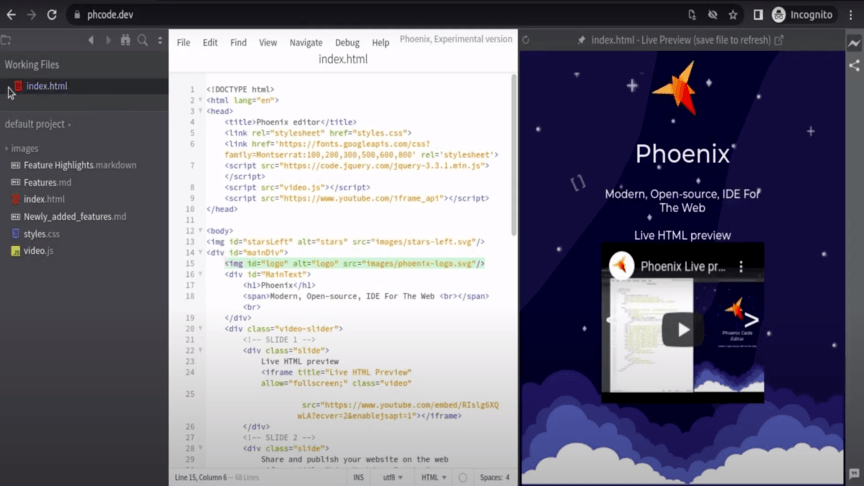Open Newly_added_features.md file

point(75,217)
